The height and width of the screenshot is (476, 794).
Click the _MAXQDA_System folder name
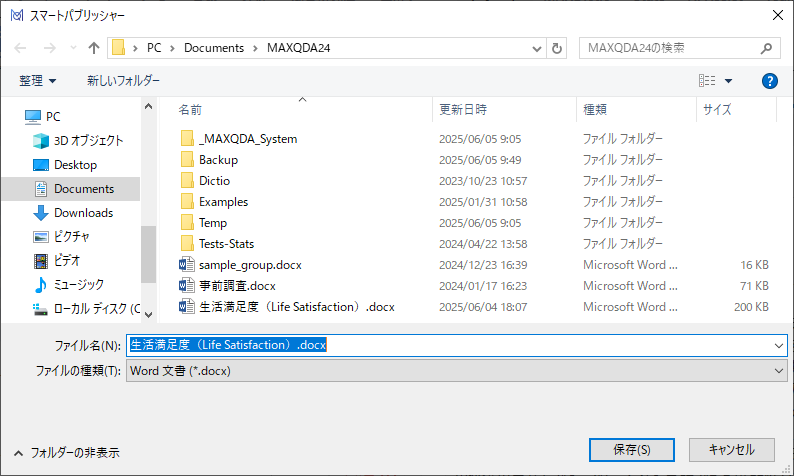[248, 139]
